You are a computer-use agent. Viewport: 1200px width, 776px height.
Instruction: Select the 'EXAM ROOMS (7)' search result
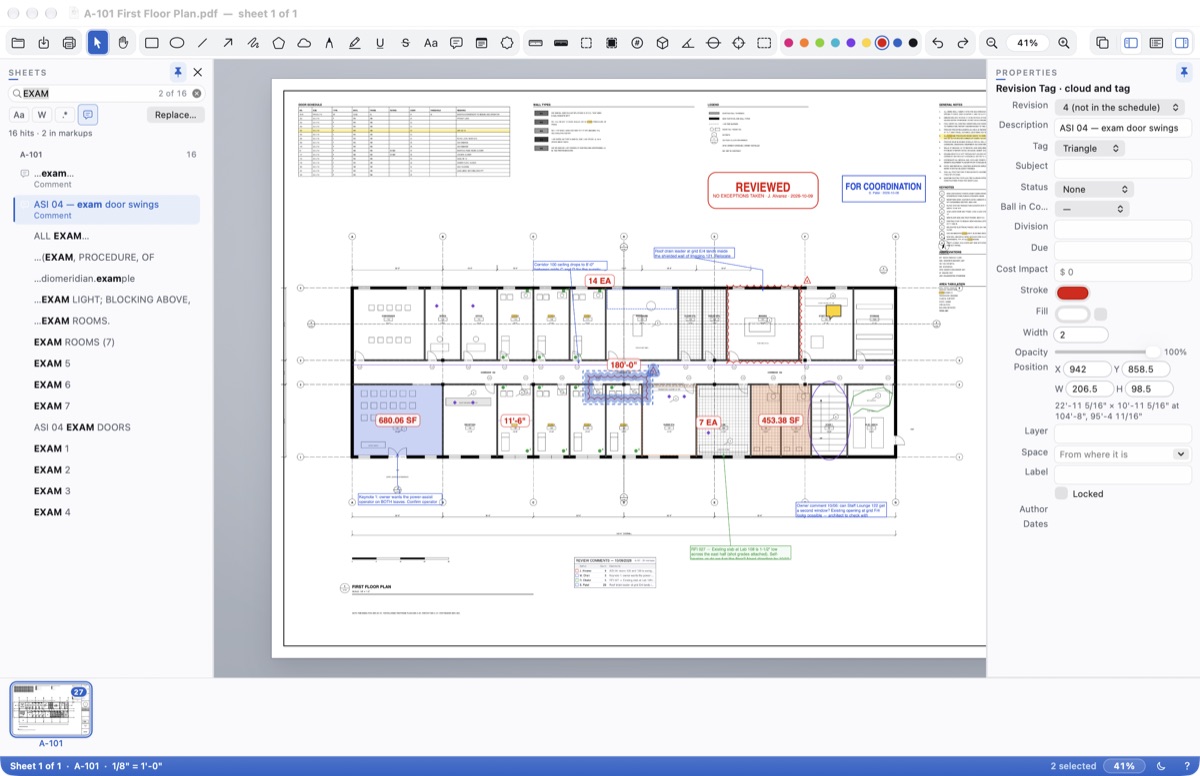click(x=74, y=342)
